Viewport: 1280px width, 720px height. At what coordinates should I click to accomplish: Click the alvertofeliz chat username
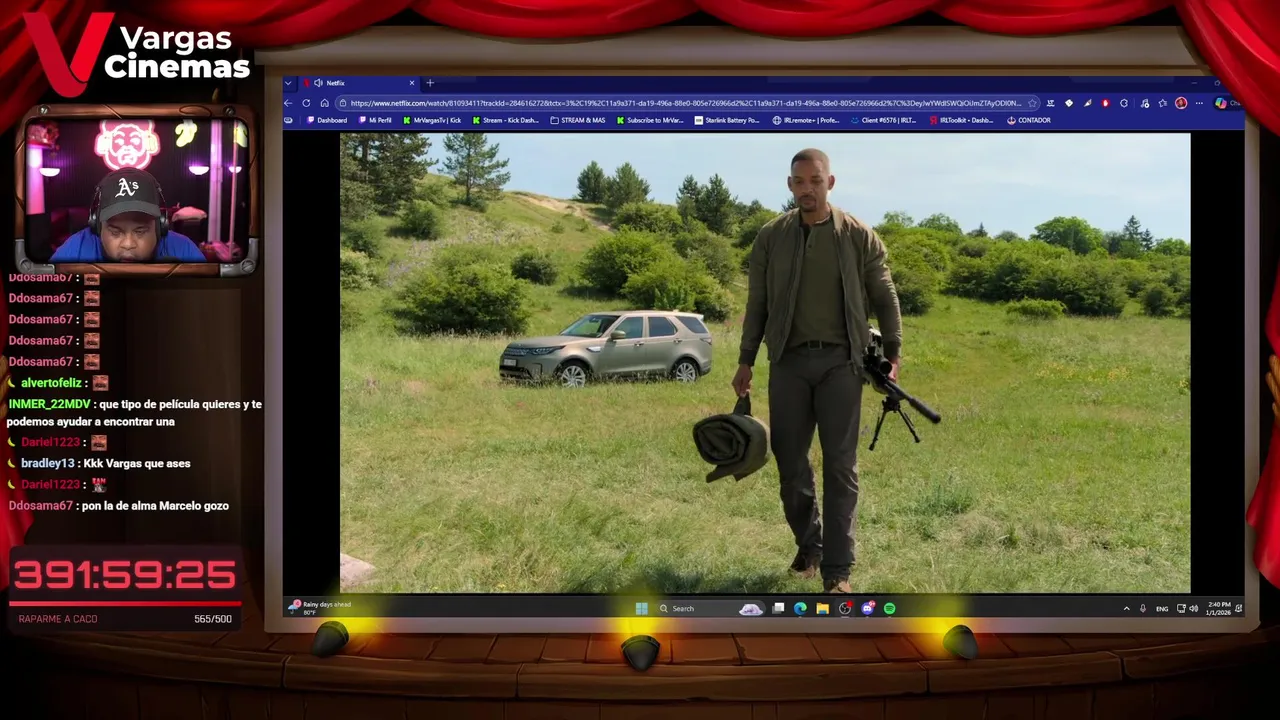(51, 383)
